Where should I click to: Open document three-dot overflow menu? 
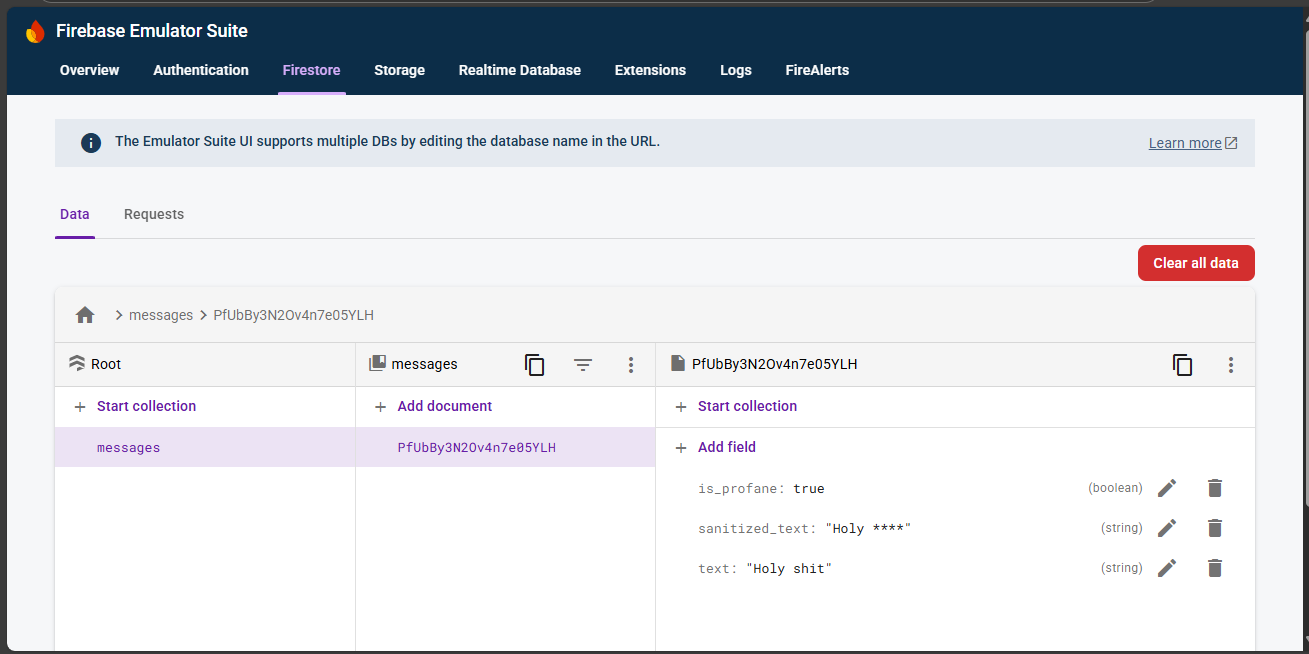pyautogui.click(x=1231, y=365)
